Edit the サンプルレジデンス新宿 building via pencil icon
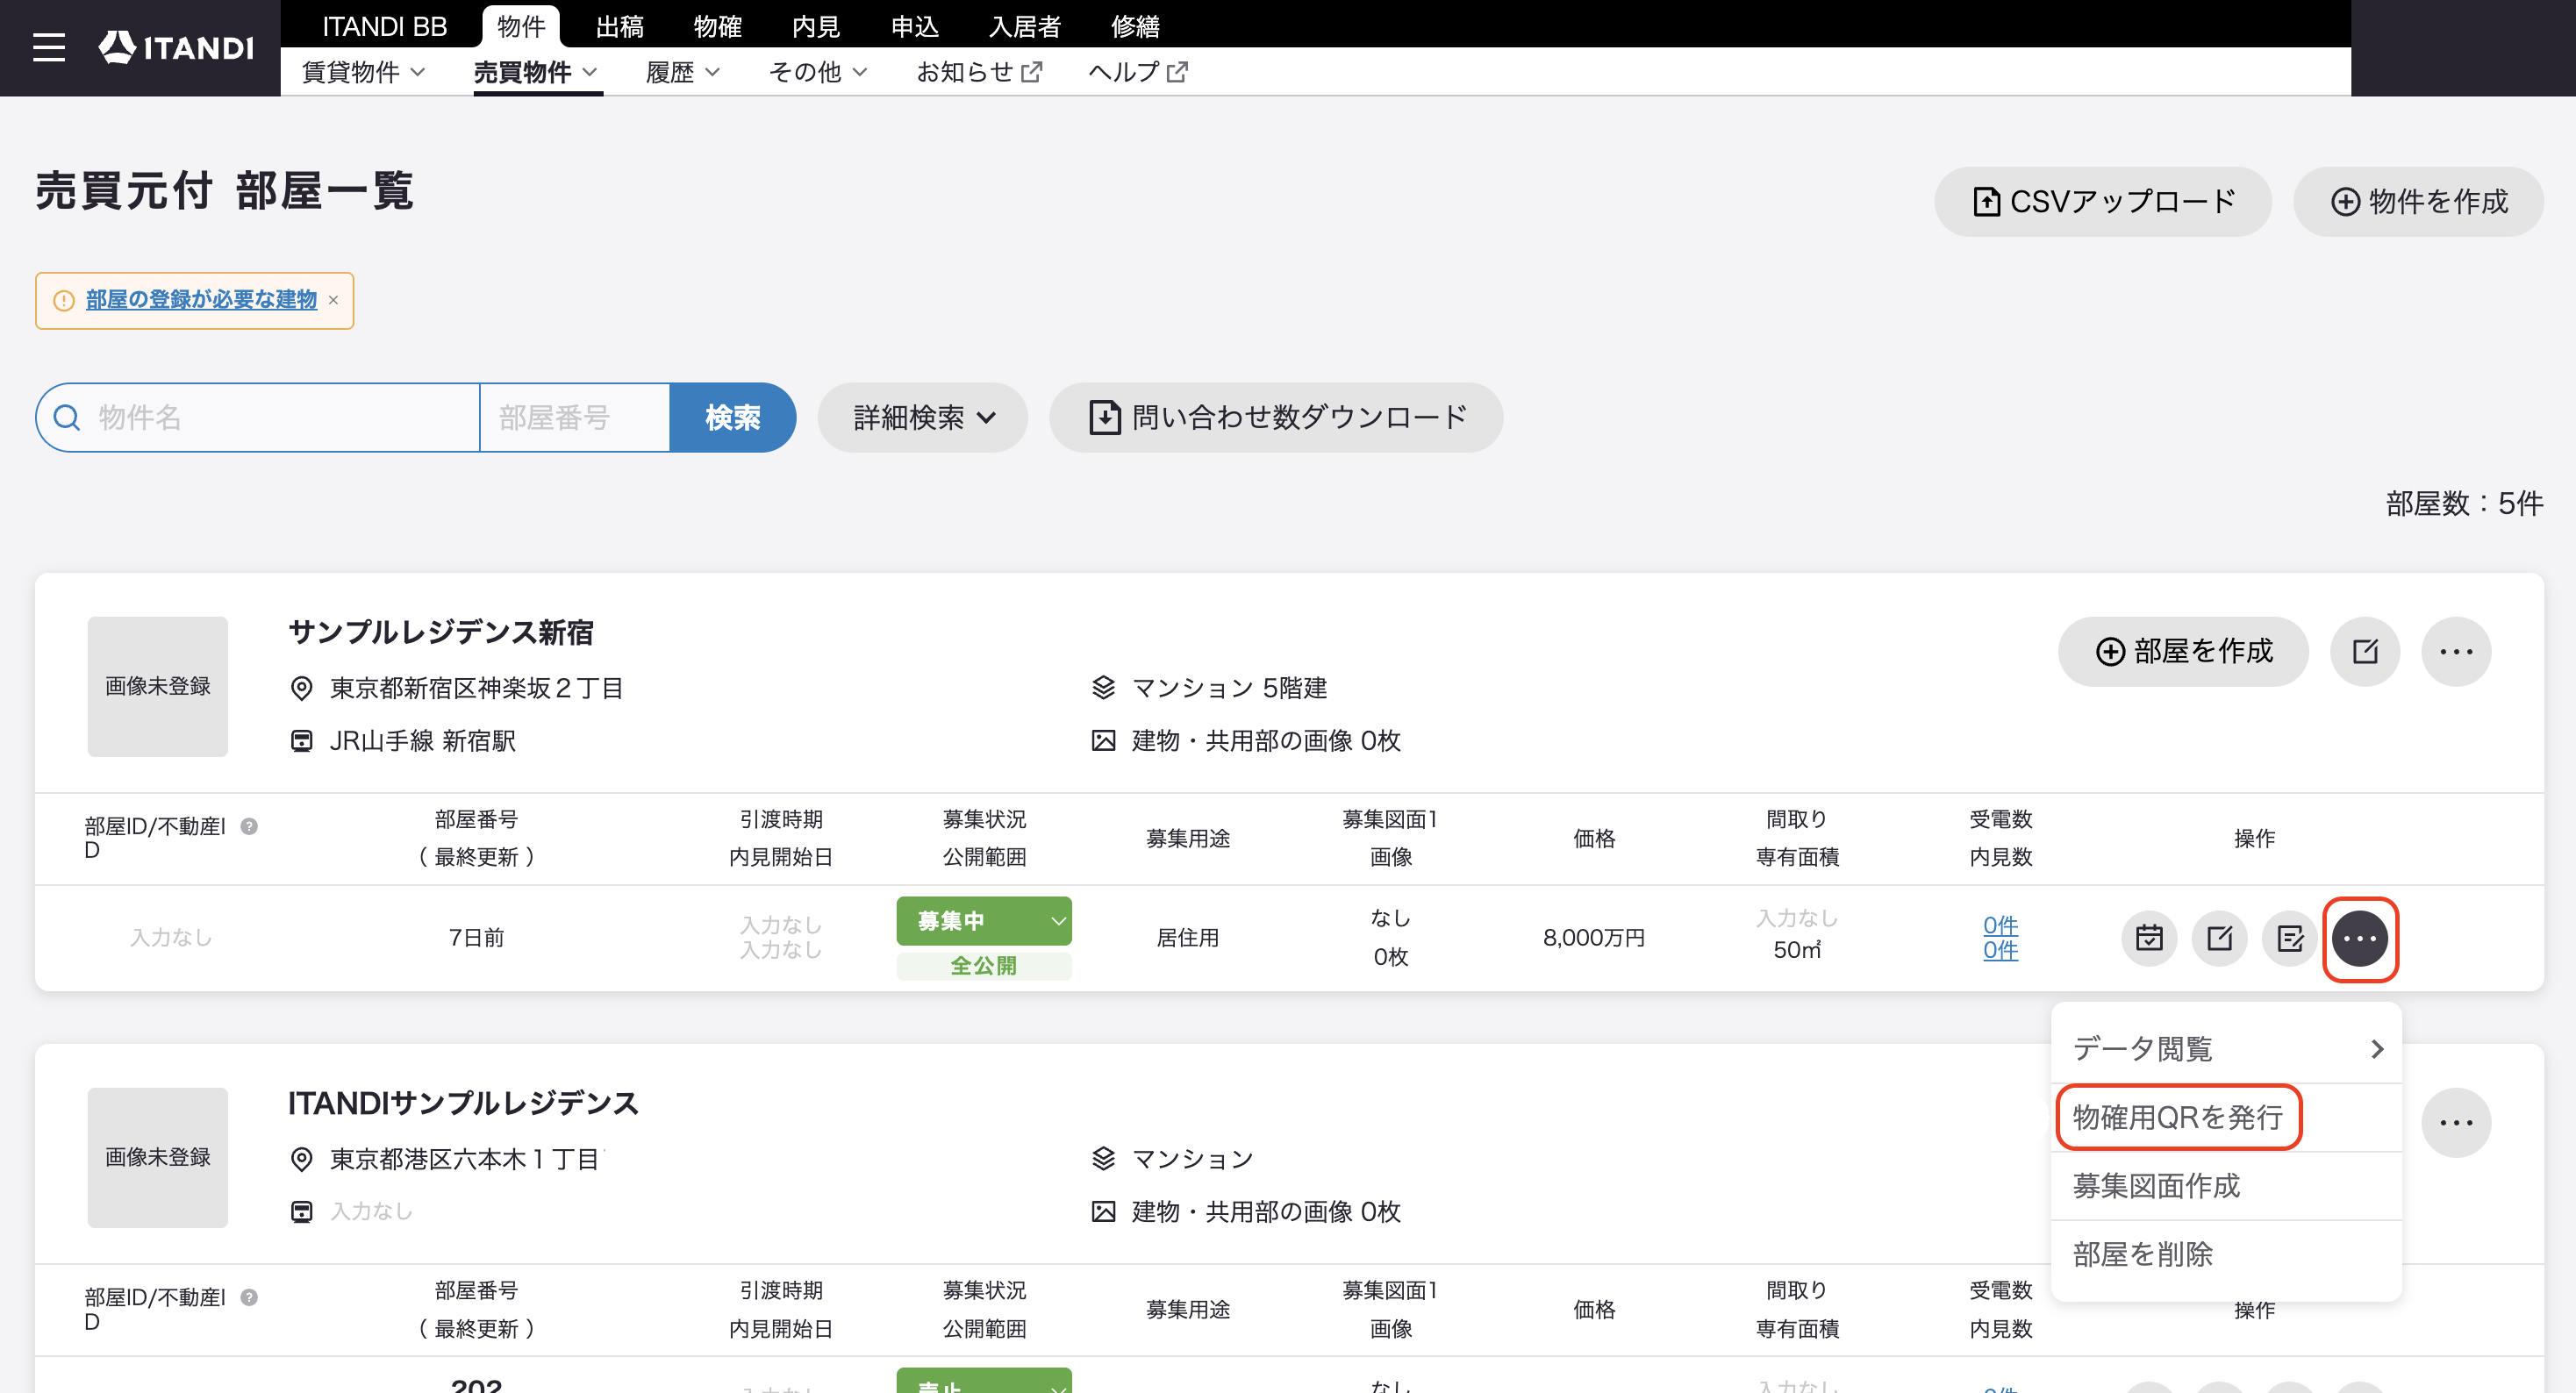This screenshot has height=1393, width=2576. coord(2365,651)
